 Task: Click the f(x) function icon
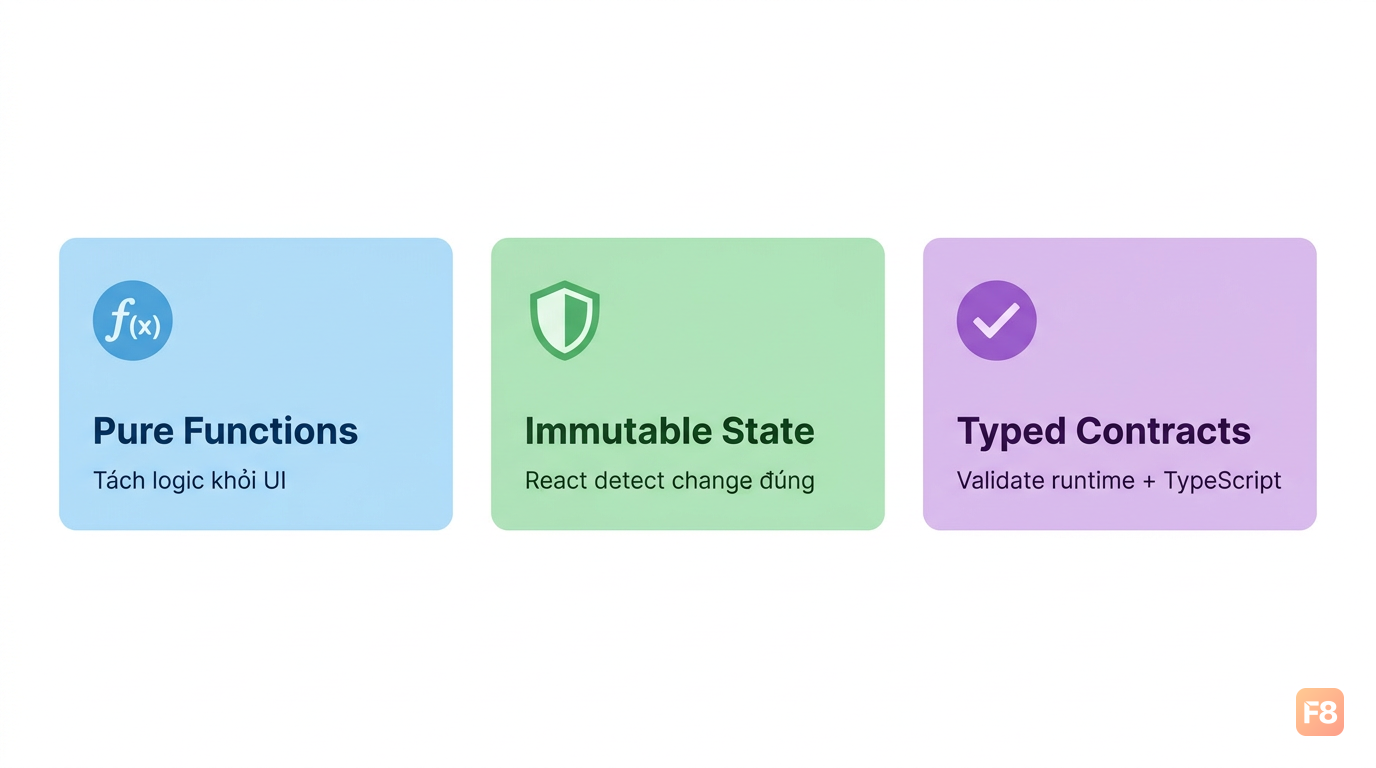tap(133, 320)
